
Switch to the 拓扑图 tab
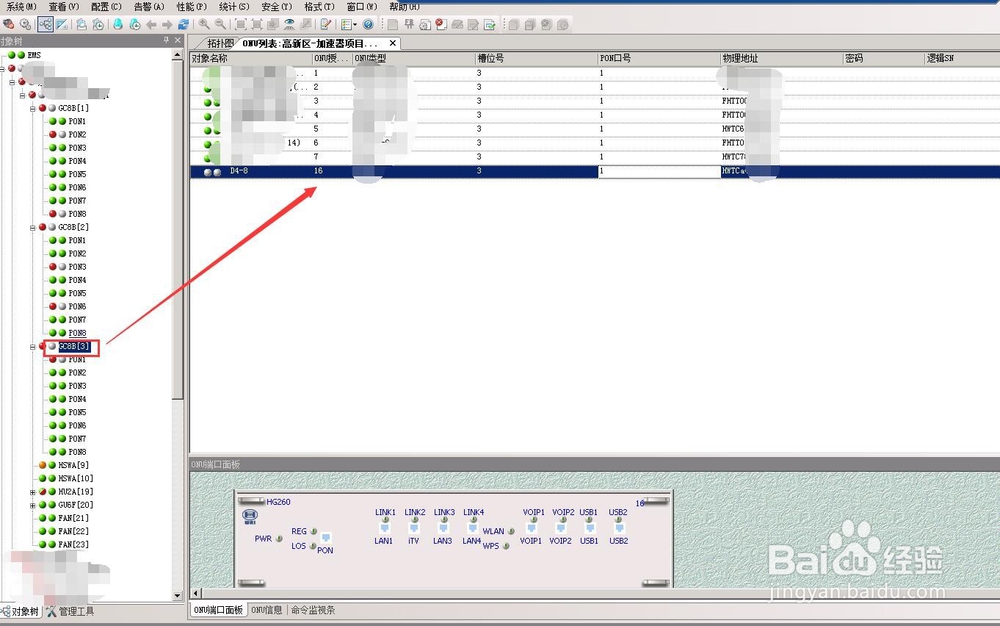tap(220, 43)
